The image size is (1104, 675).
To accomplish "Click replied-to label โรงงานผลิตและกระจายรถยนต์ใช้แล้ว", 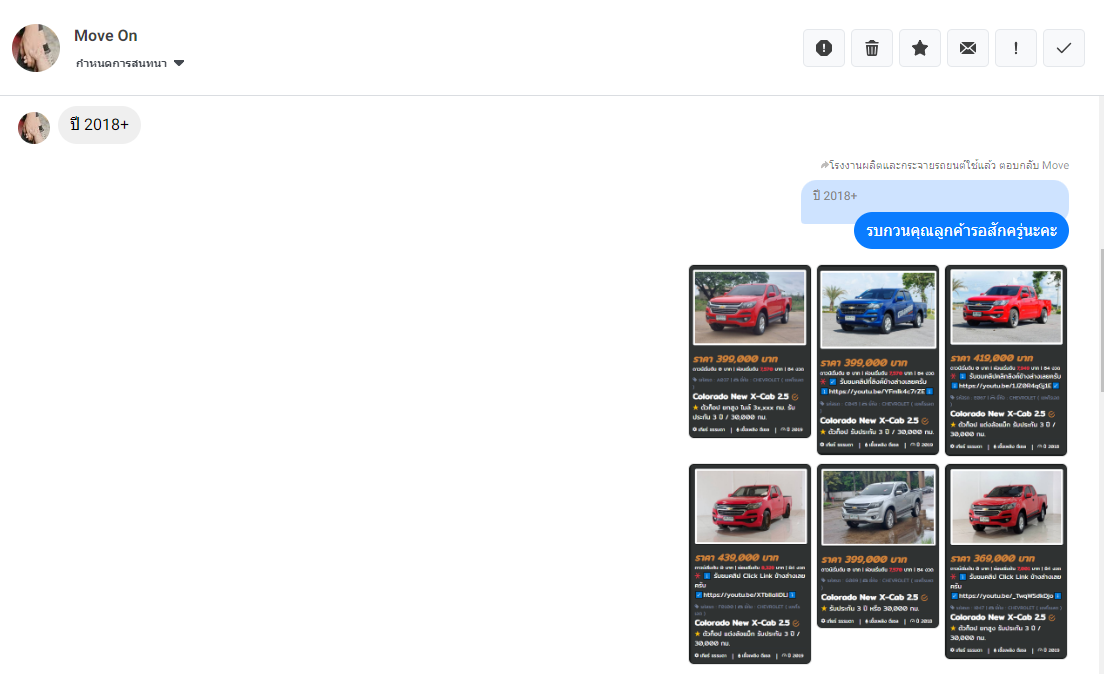I will point(944,165).
